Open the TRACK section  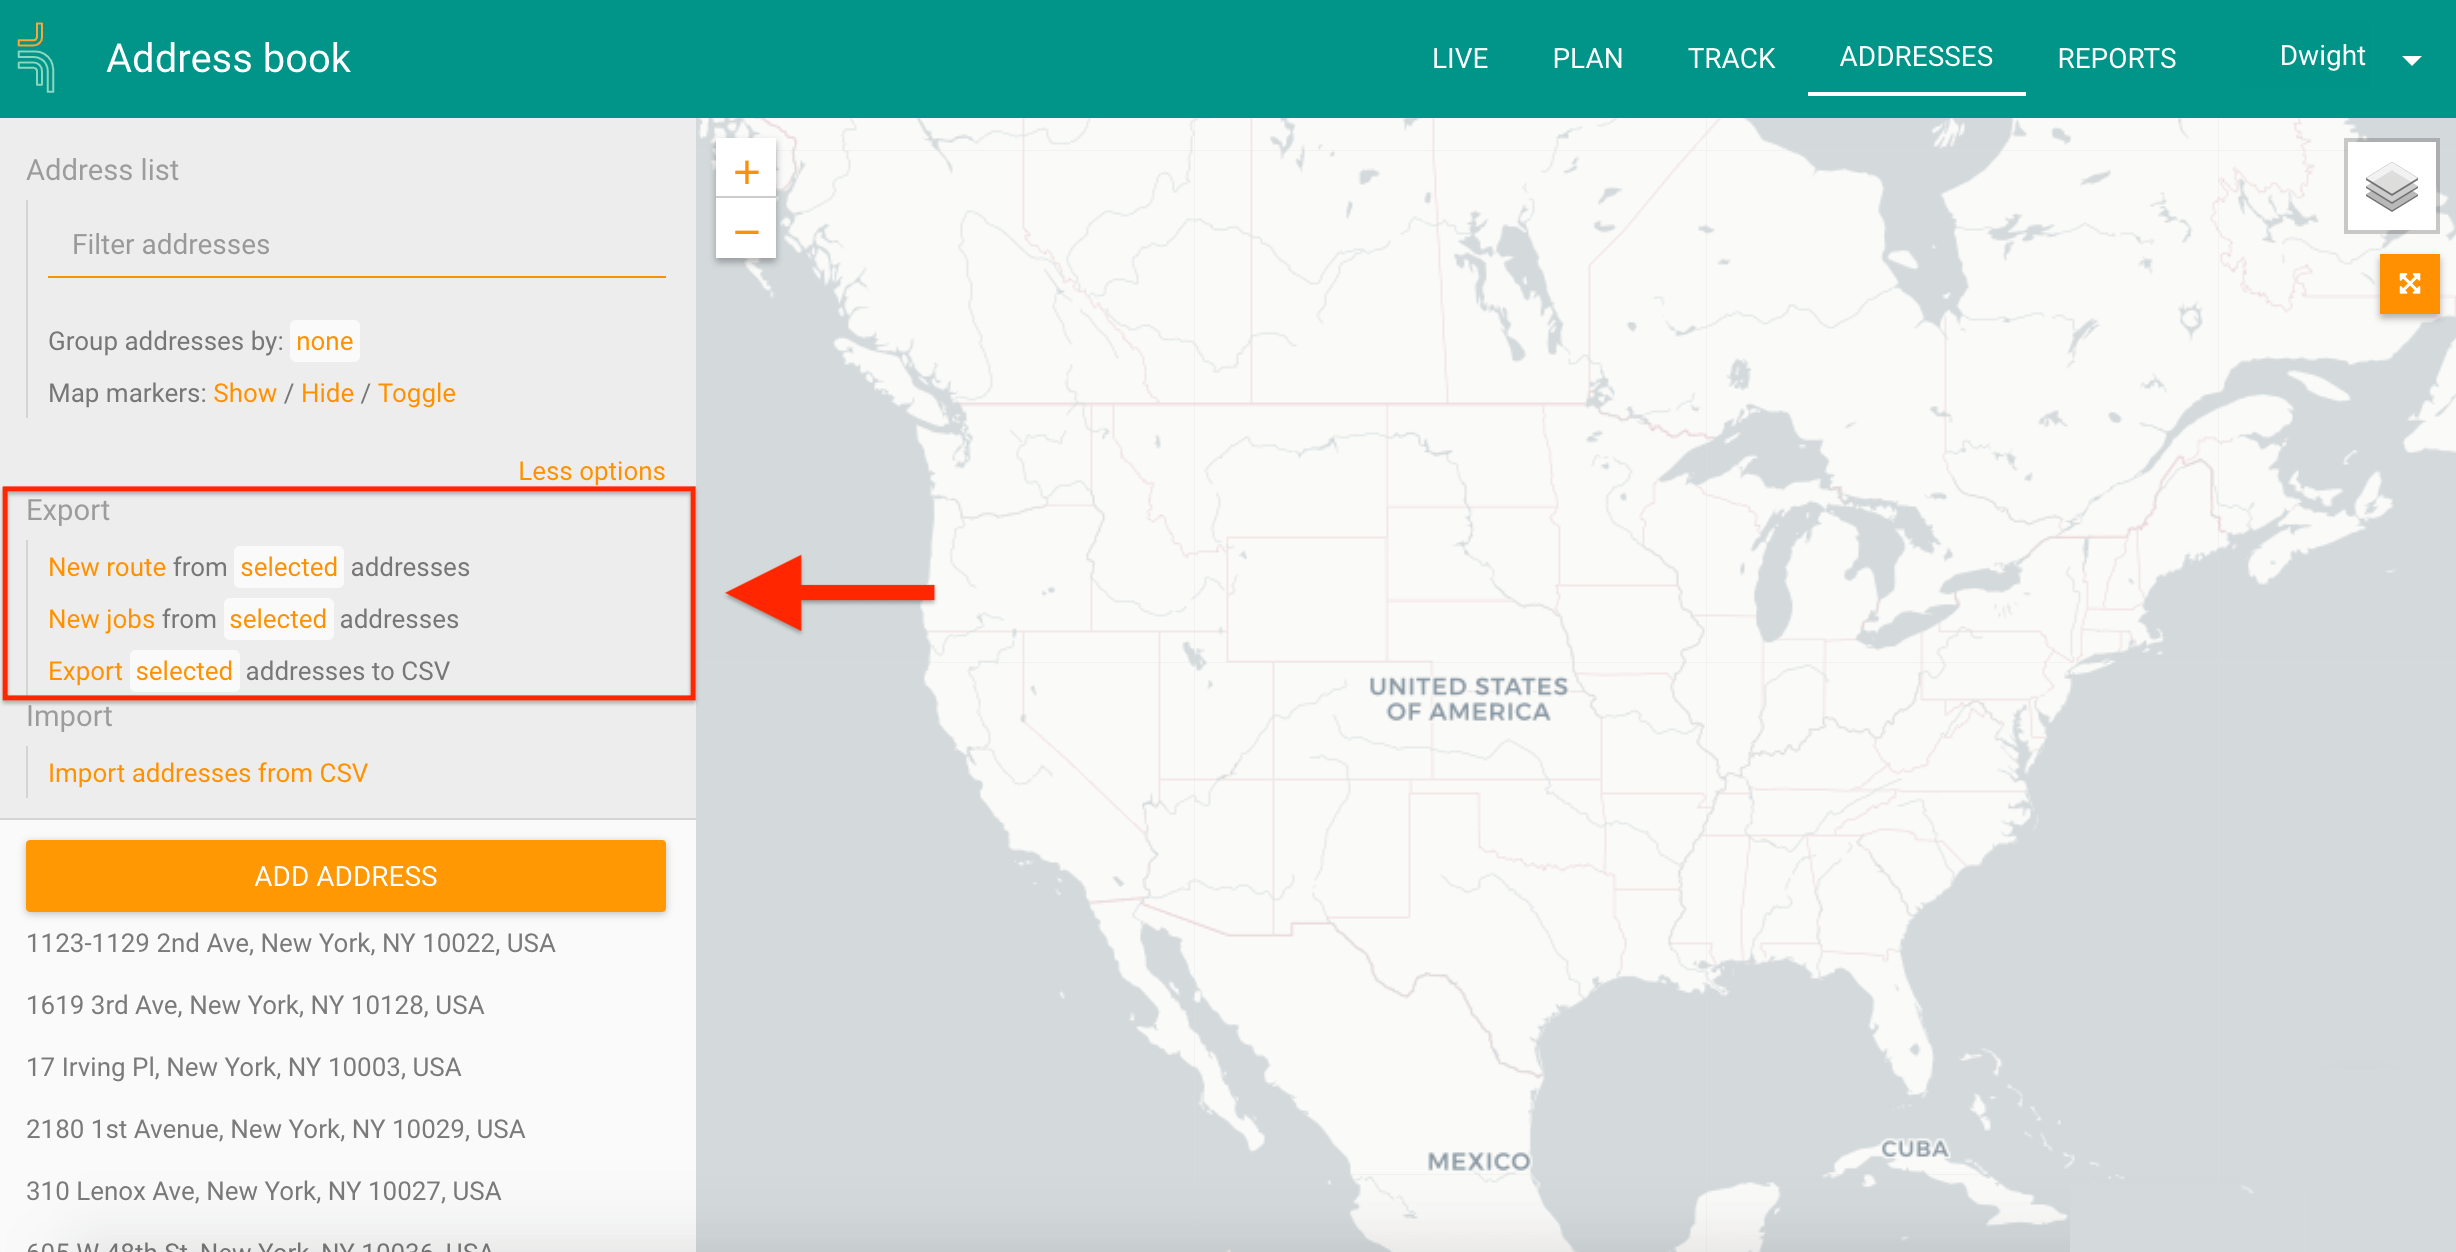[x=1730, y=58]
